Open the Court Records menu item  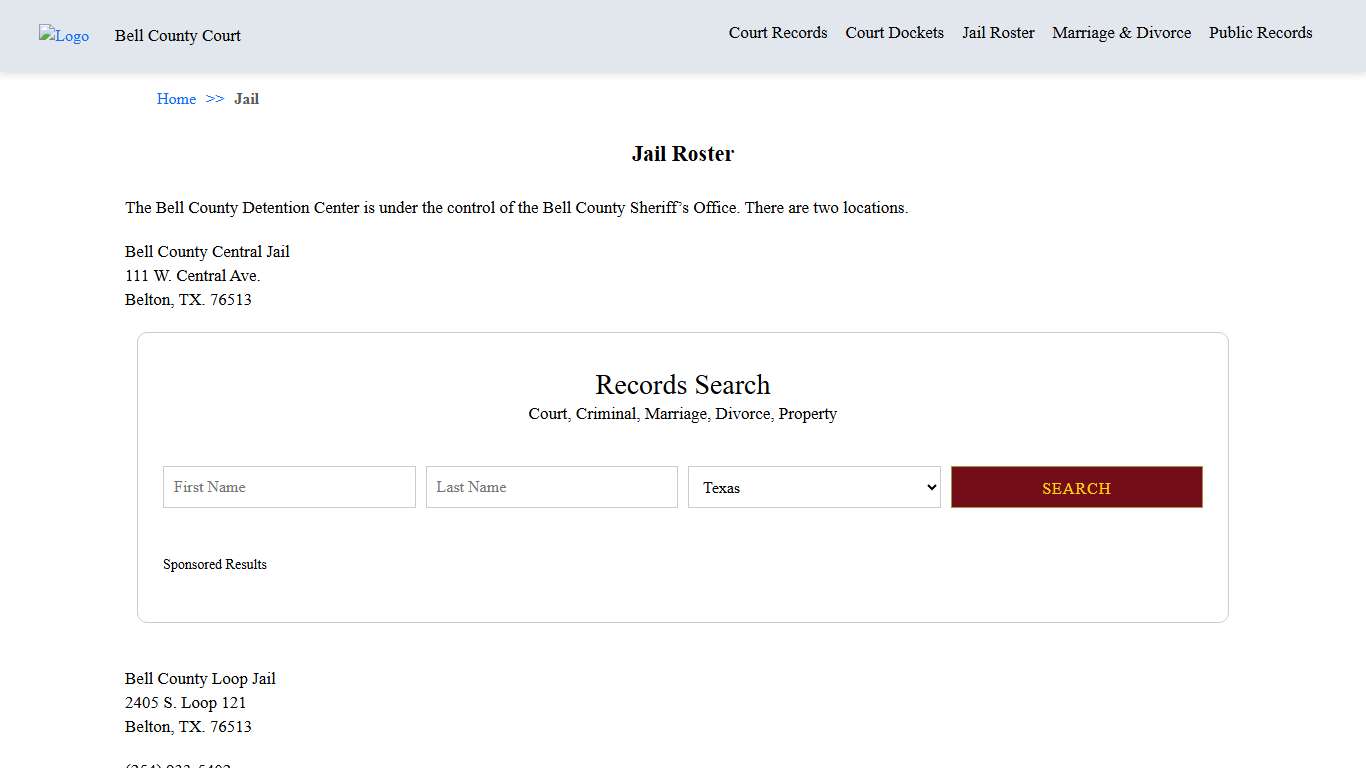click(777, 33)
